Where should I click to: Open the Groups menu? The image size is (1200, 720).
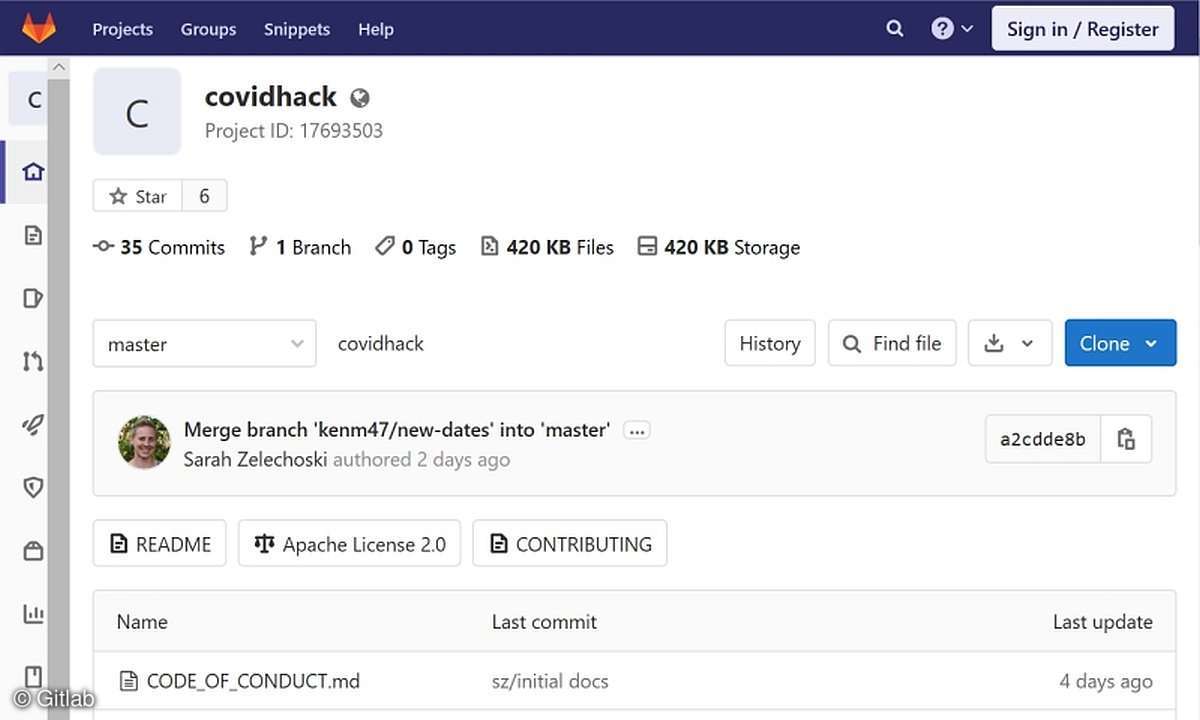208,29
